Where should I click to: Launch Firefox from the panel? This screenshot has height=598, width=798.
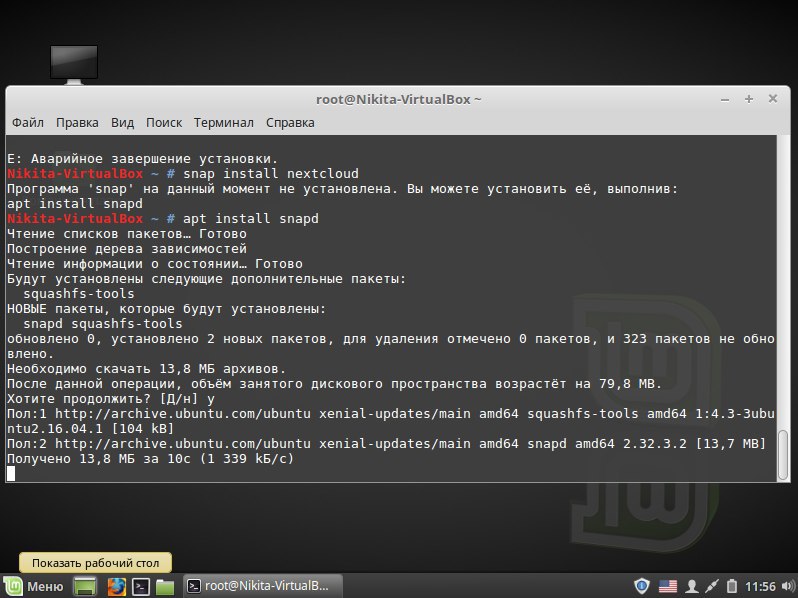117,587
